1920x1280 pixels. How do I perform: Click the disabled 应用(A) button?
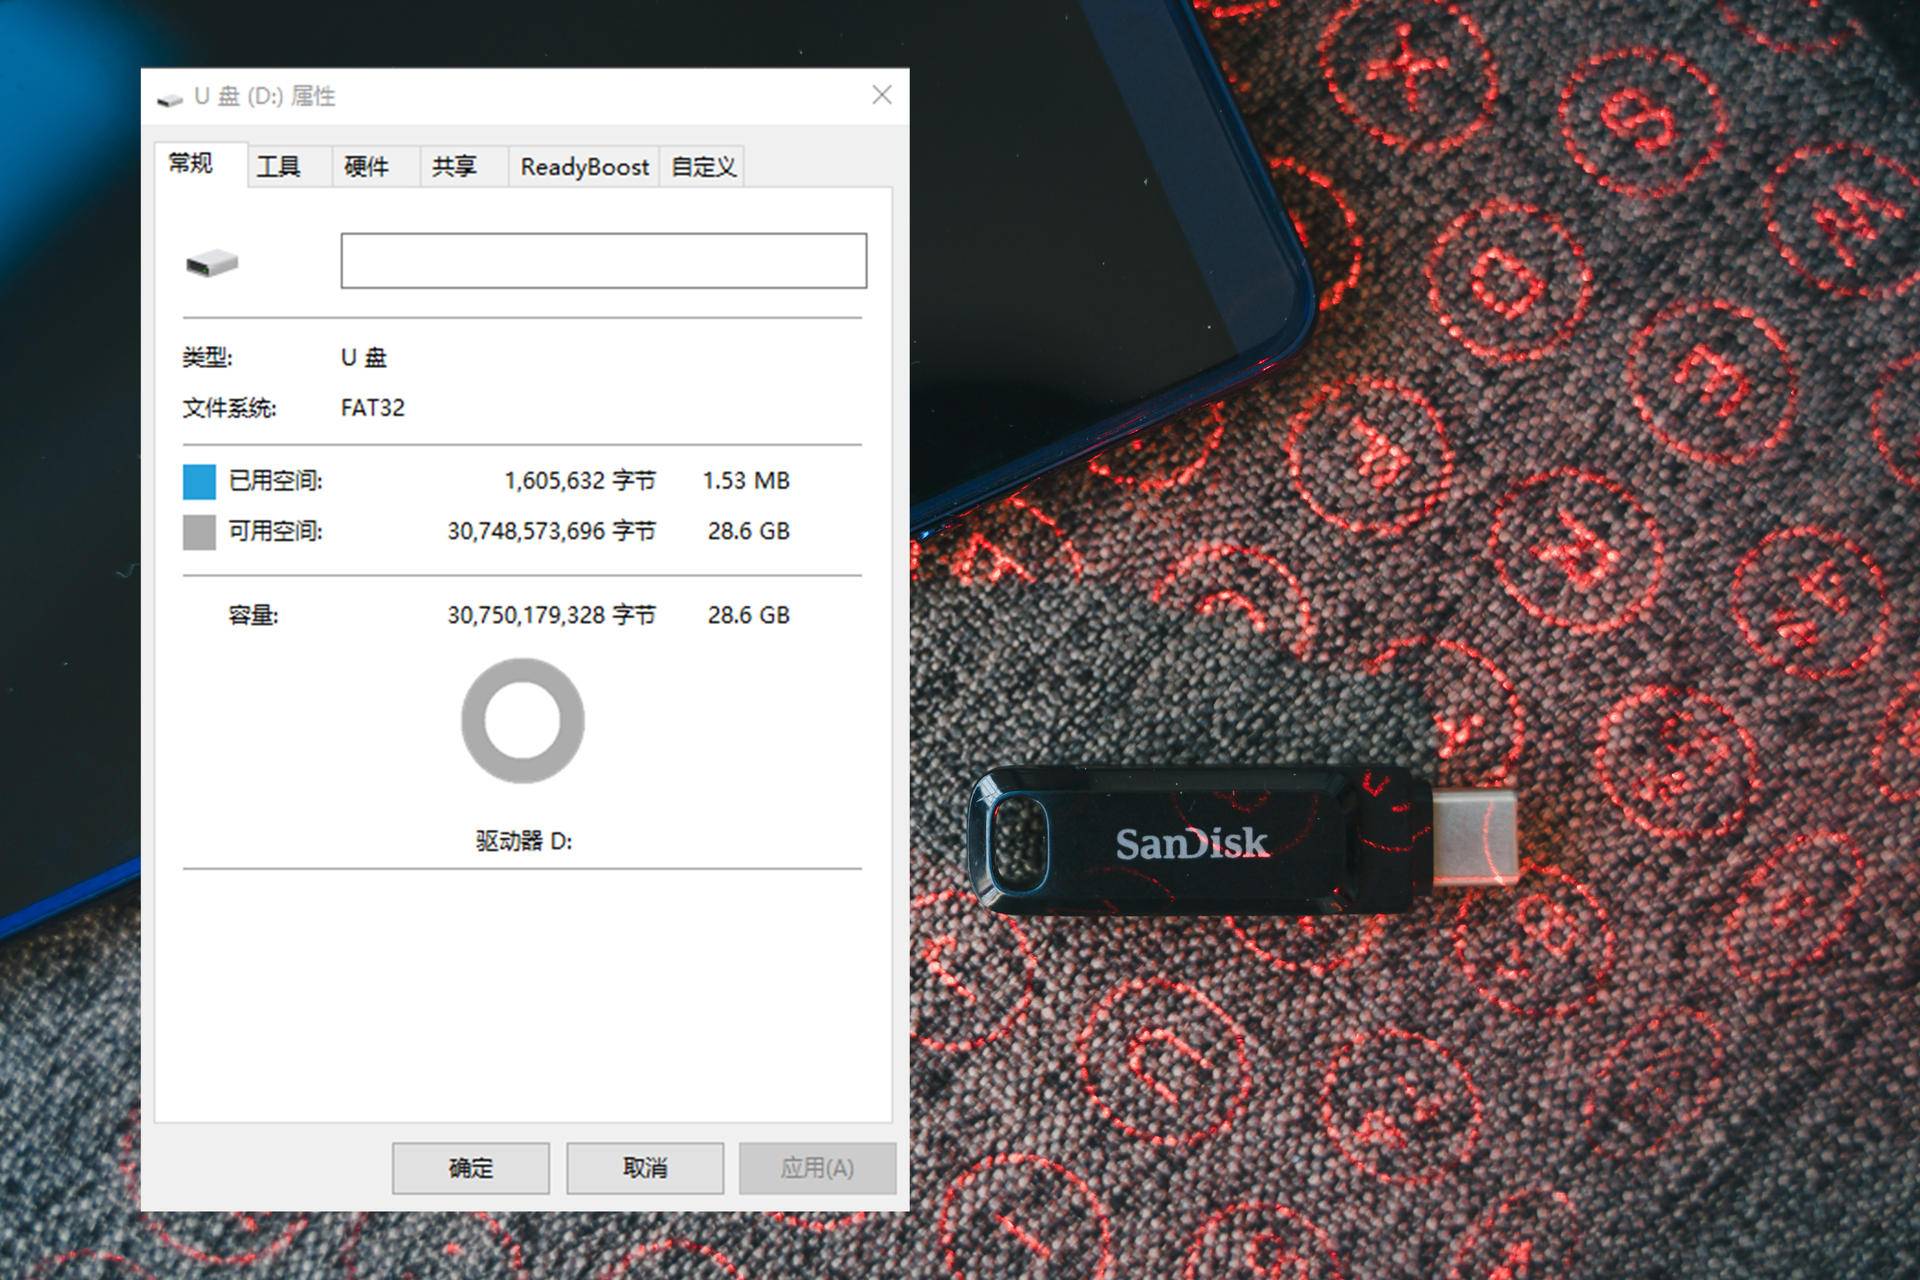(x=817, y=1167)
